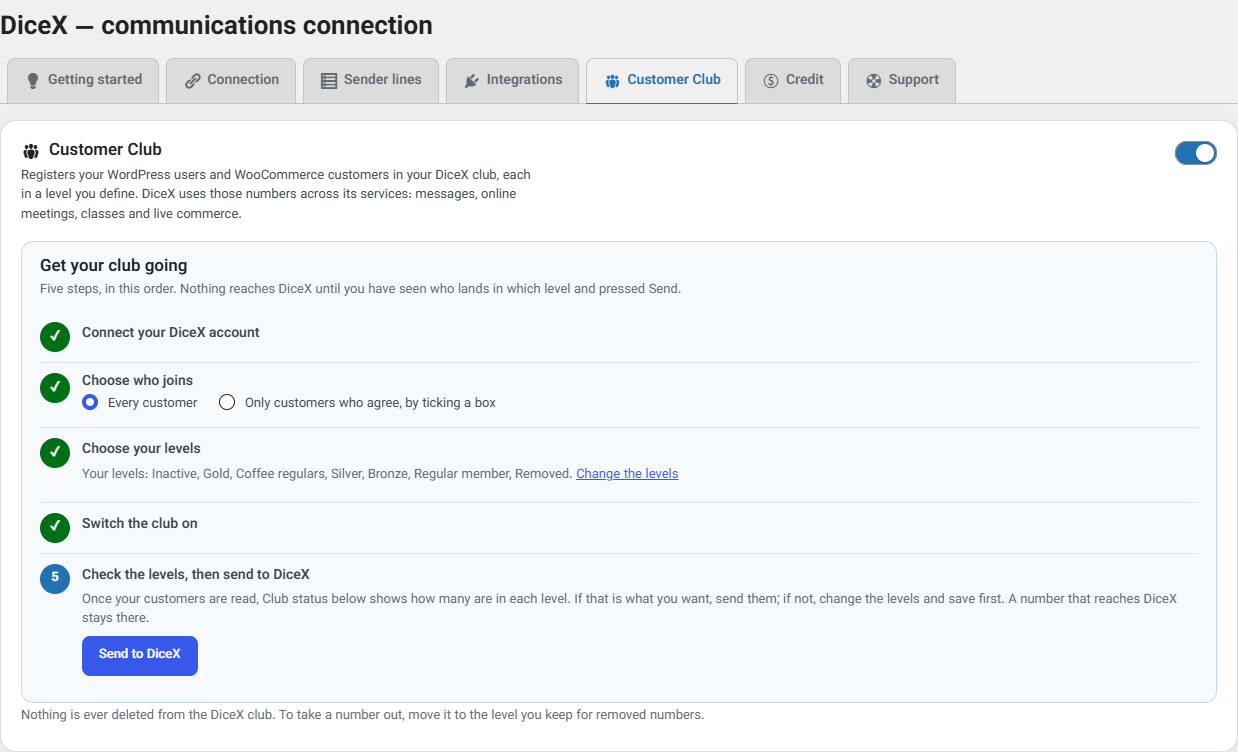
Task: Click the DiceX — communications connection page title
Action: point(217,25)
